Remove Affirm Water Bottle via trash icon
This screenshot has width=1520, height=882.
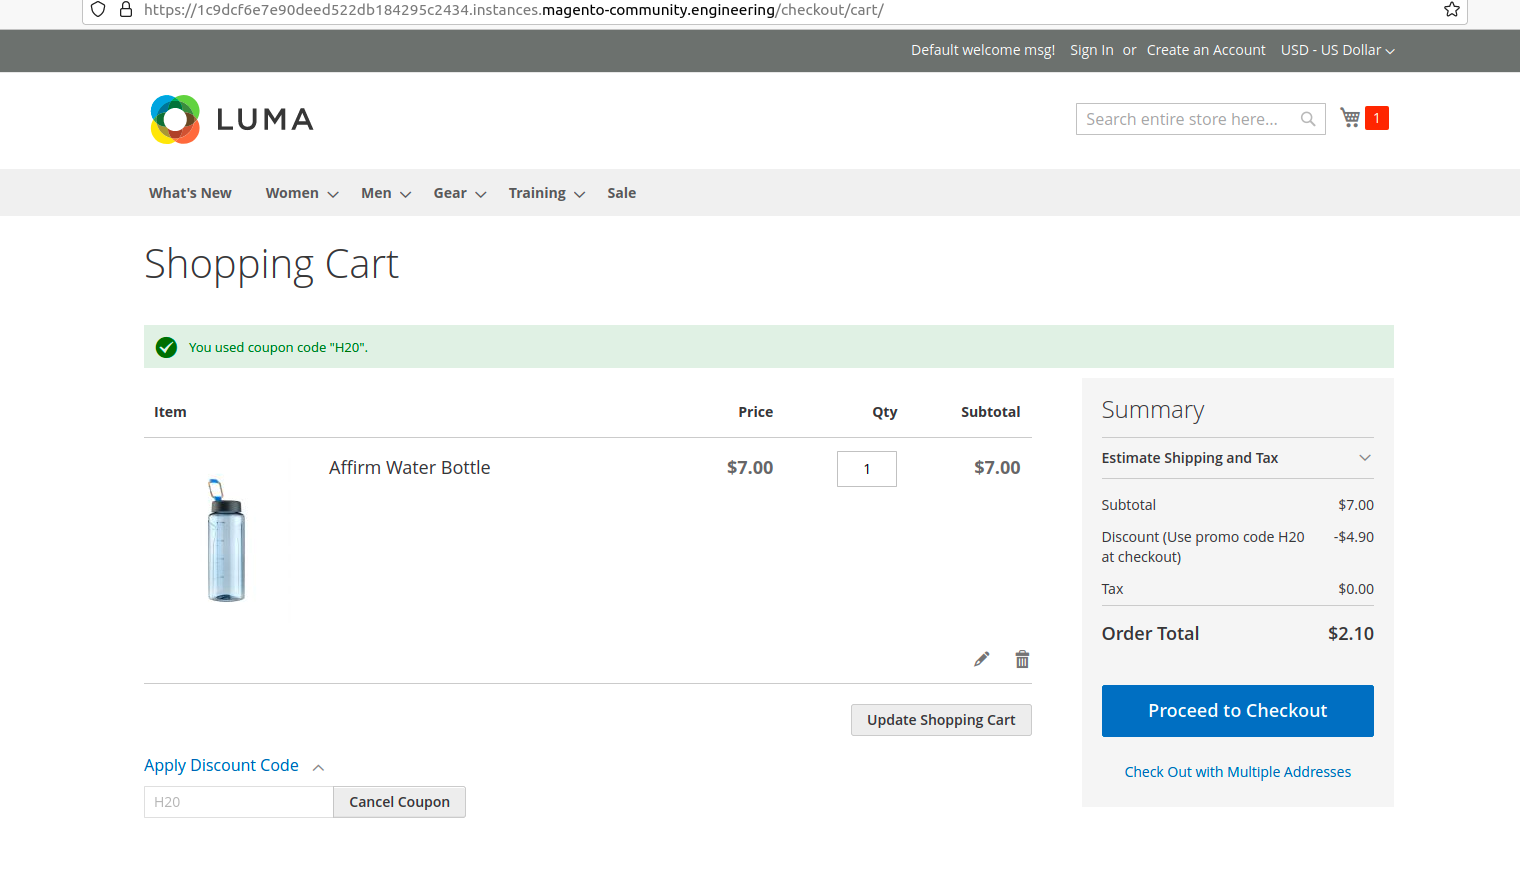(1022, 658)
